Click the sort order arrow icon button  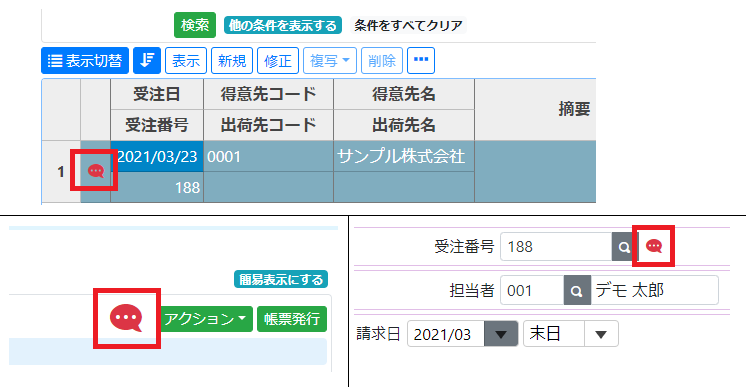click(x=147, y=60)
